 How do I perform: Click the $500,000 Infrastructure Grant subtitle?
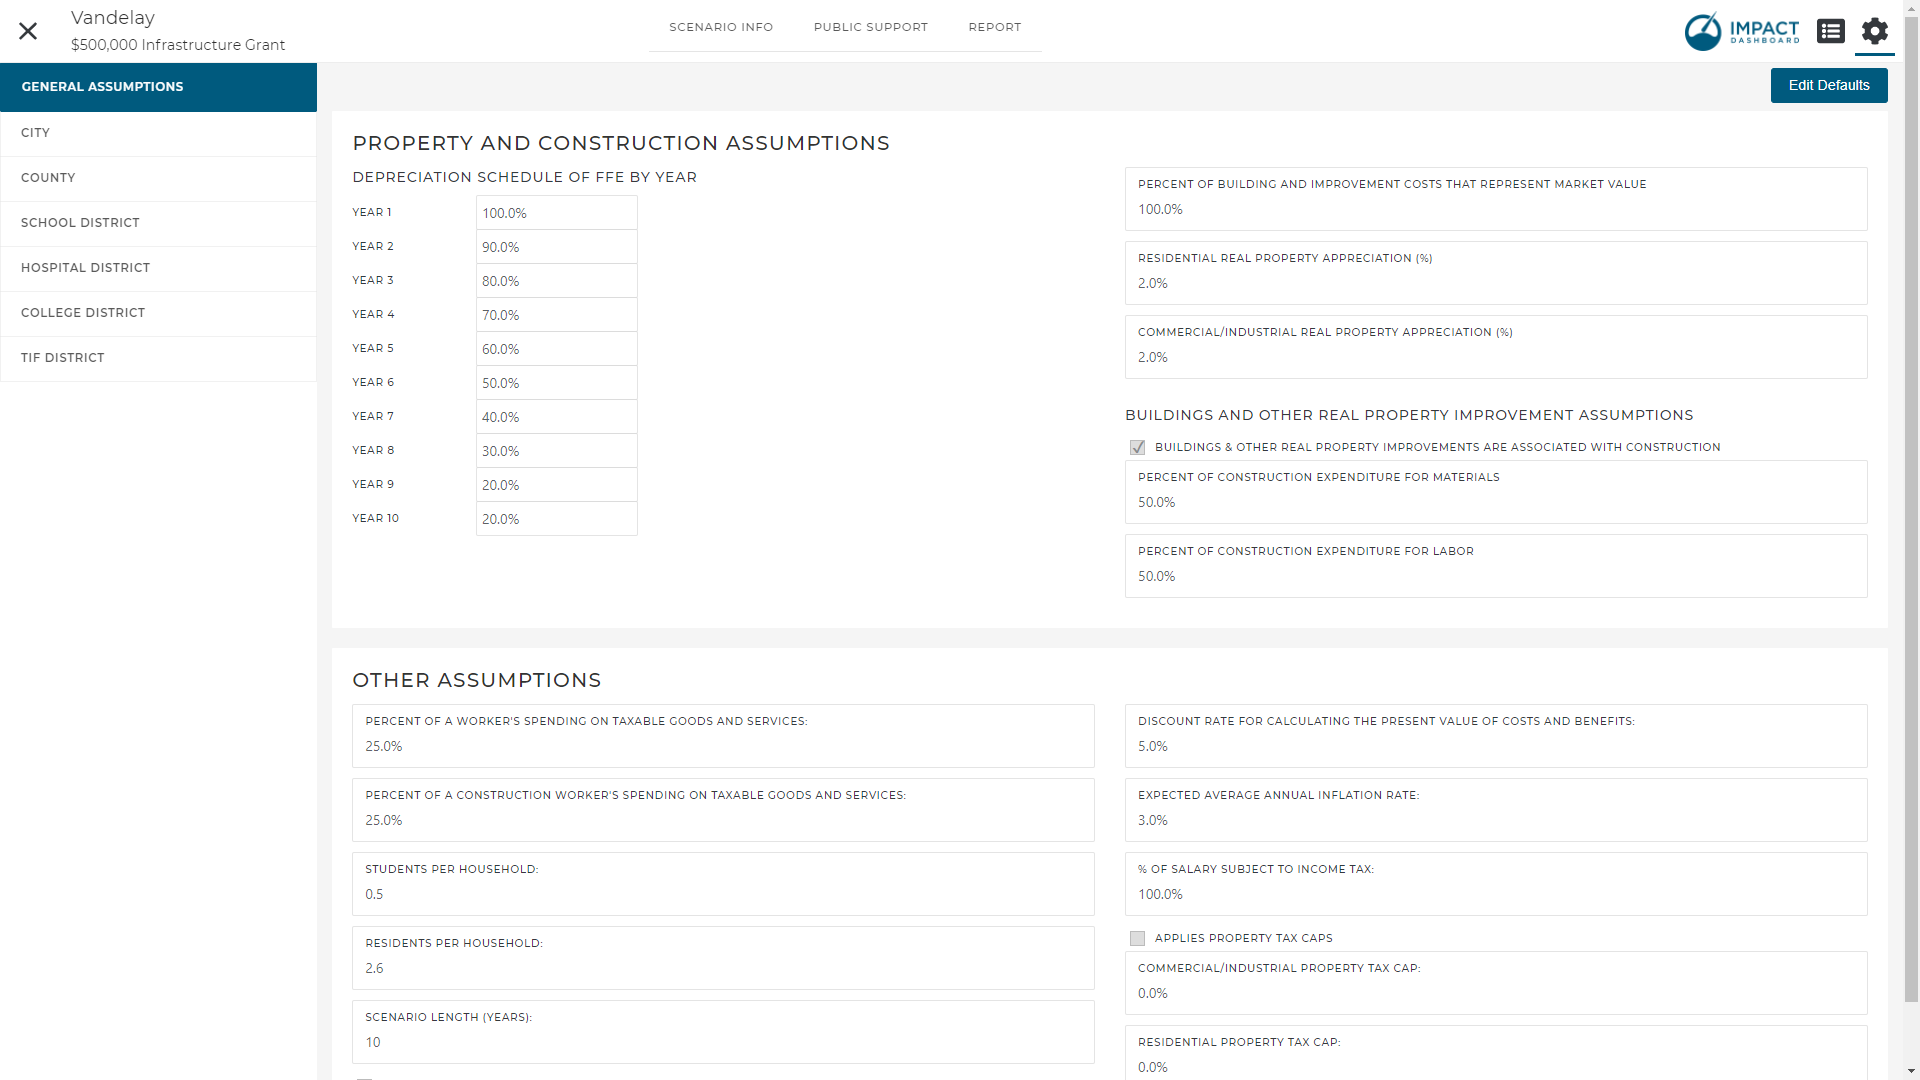pyautogui.click(x=178, y=45)
